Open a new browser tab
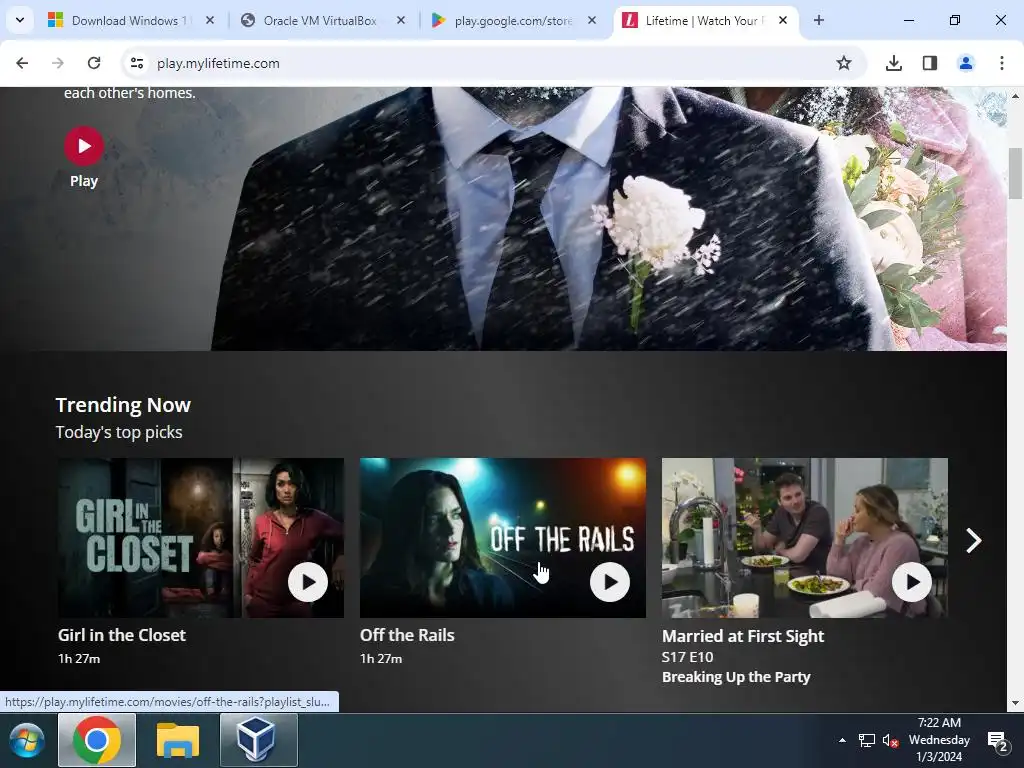Image resolution: width=1024 pixels, height=768 pixels. (x=818, y=20)
